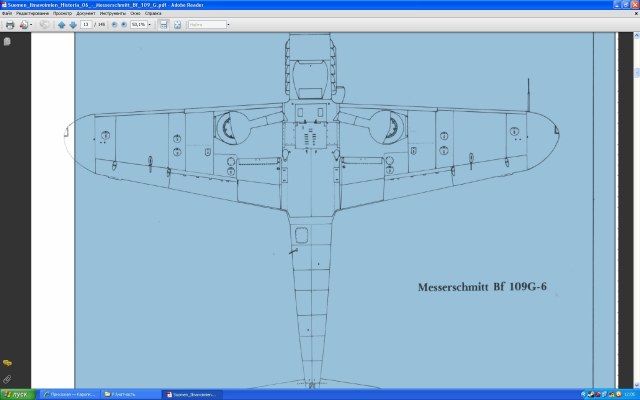Open the Comments panel in left sidebar

click(7, 362)
